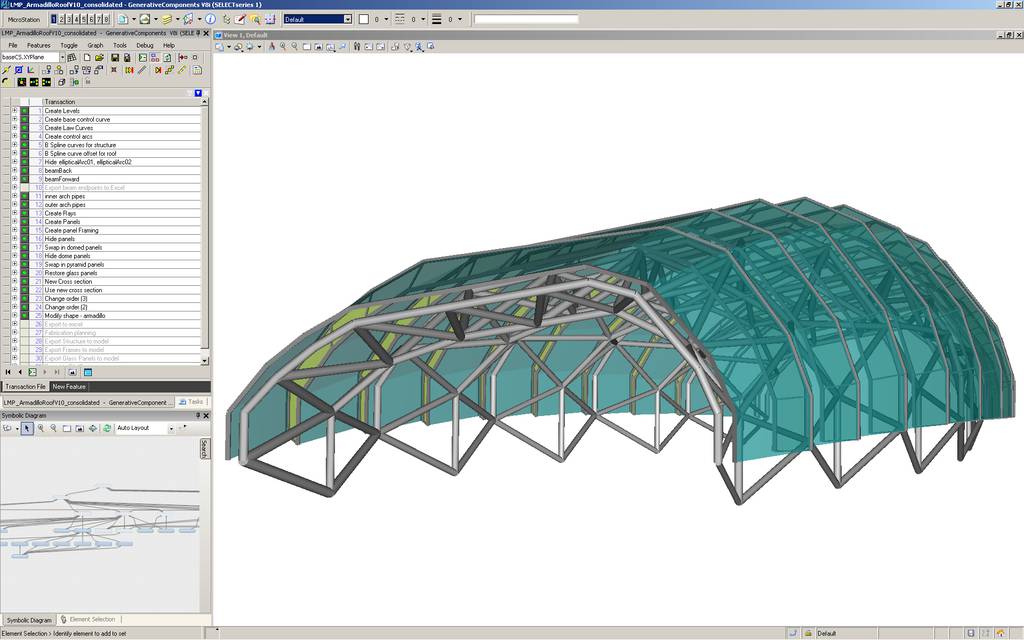Screen dimensions: 1024x640
Task: Expand the 'Create Panels' transaction row
Action: [x=15, y=222]
